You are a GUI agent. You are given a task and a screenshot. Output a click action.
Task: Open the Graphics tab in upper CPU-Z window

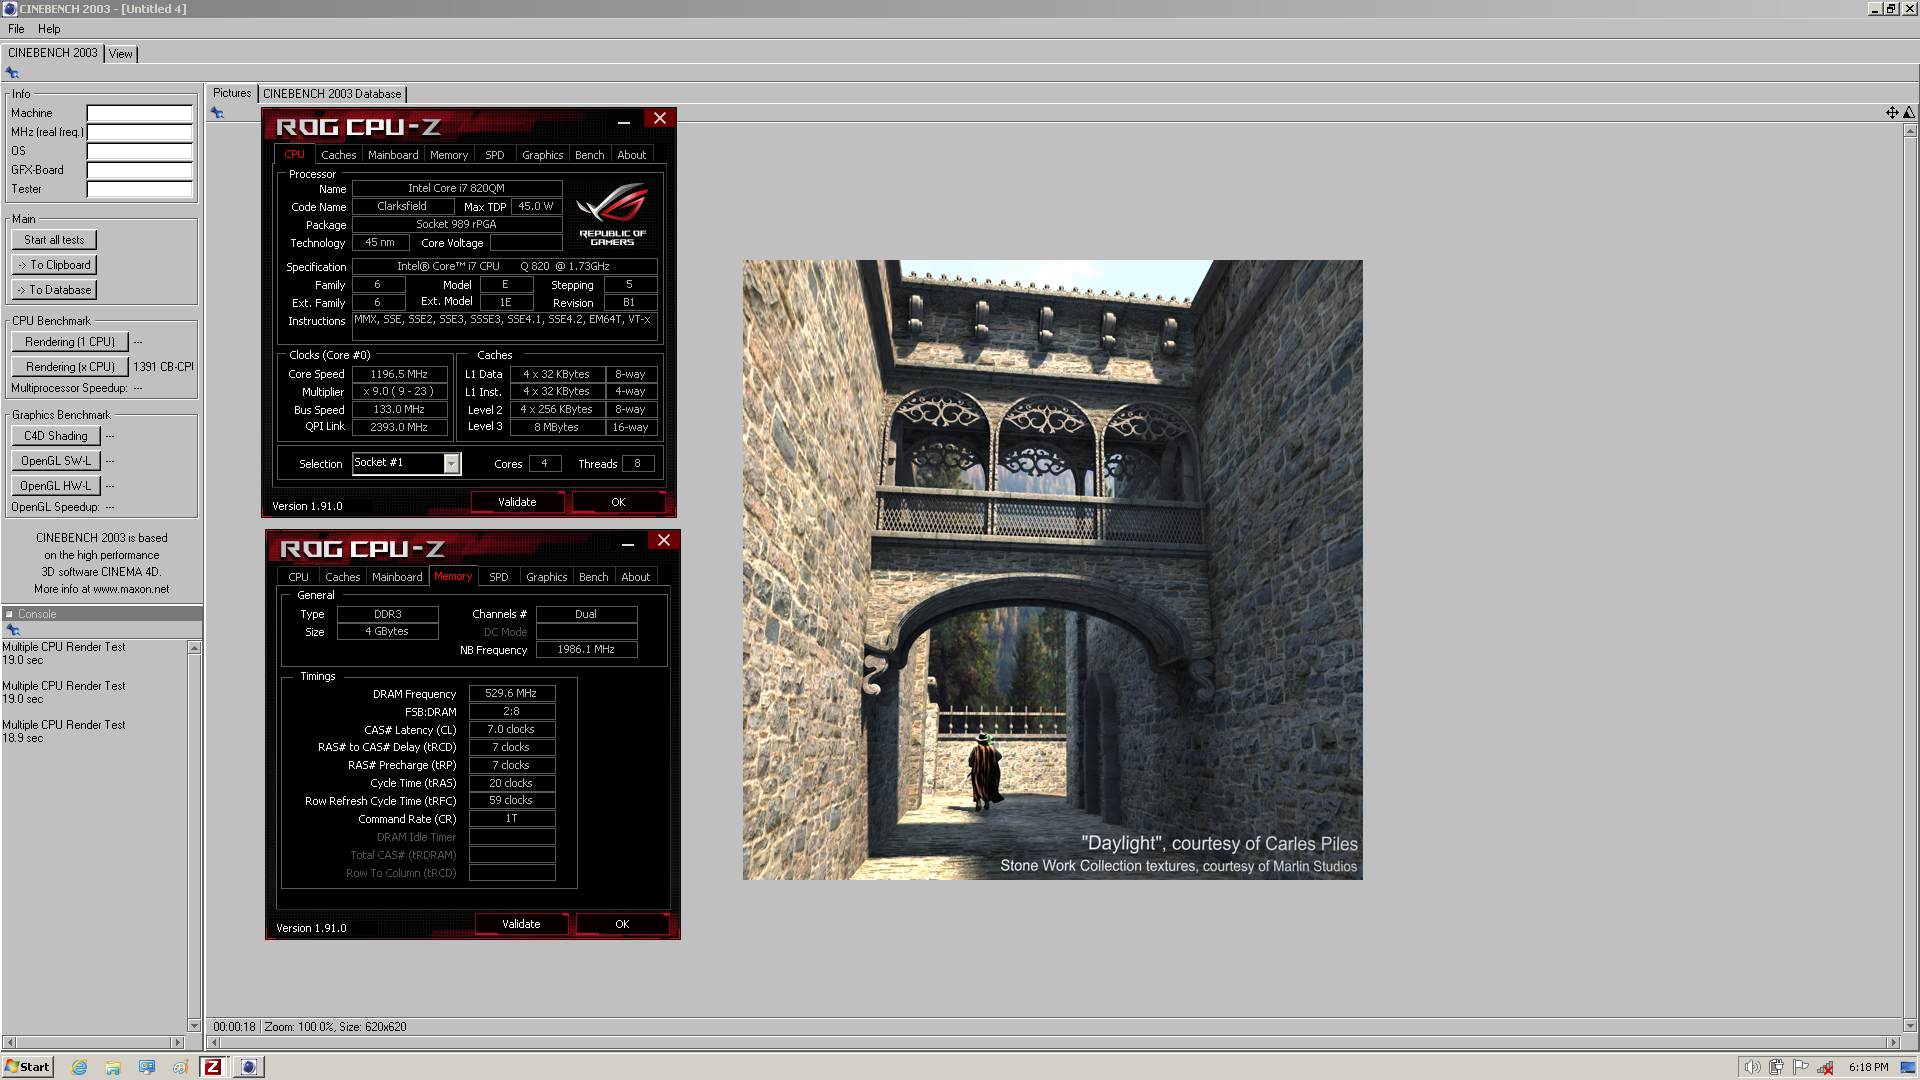point(542,155)
